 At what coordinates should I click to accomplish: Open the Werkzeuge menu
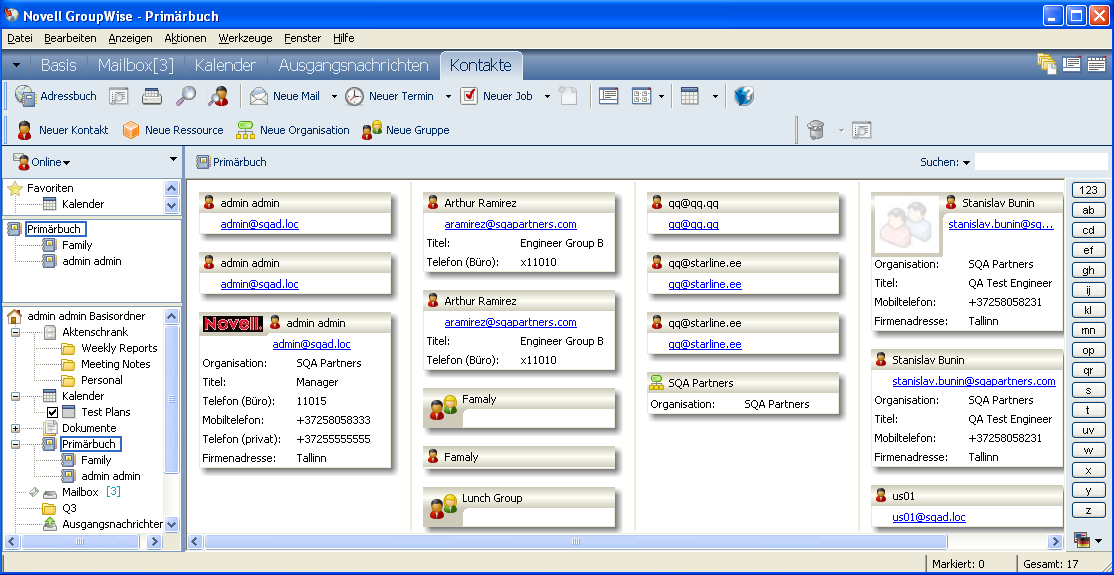point(245,38)
